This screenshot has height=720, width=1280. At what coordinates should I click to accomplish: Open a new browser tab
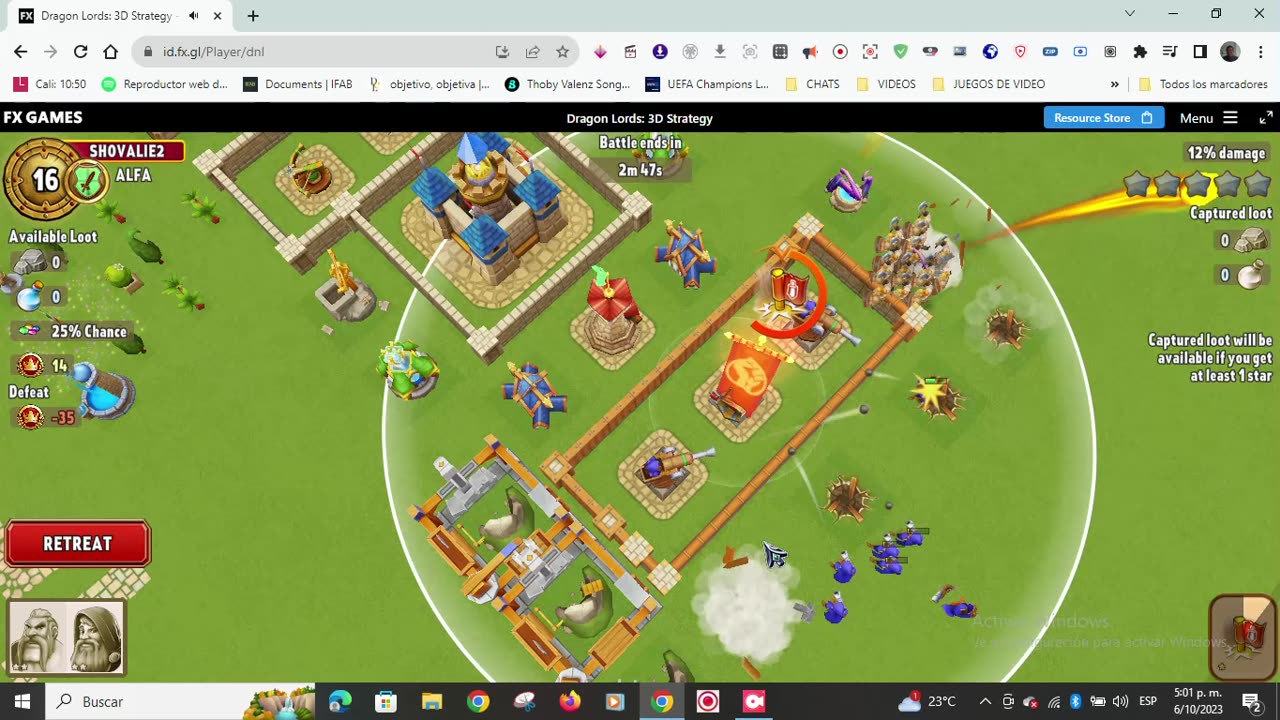(253, 16)
